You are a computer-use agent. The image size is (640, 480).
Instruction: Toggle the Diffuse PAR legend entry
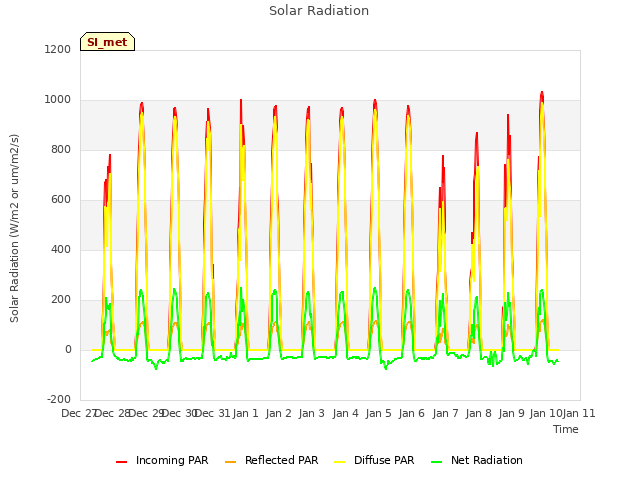(374, 460)
